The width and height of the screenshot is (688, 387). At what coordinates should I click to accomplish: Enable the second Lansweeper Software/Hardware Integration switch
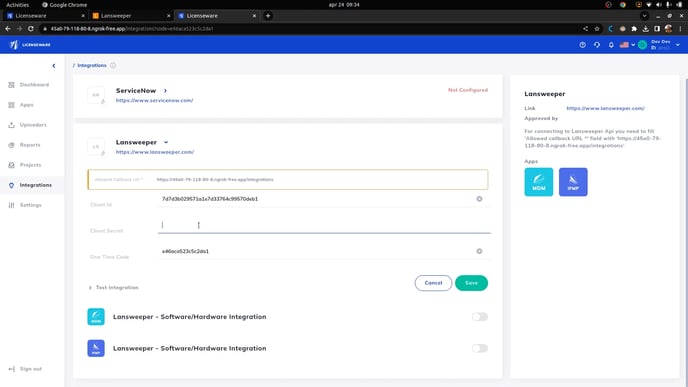480,348
